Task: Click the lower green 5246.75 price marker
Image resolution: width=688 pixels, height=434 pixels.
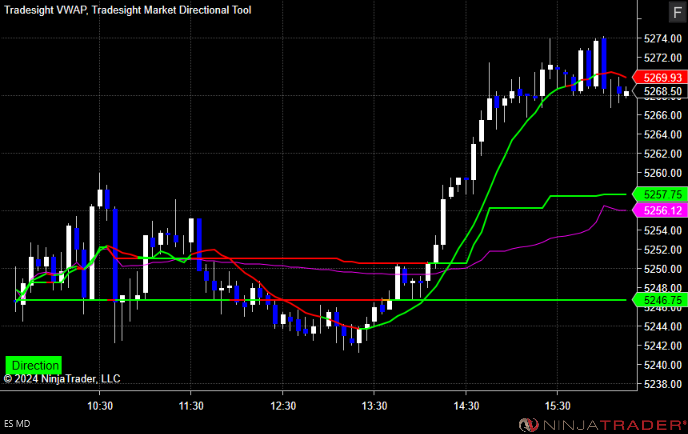Action: pyautogui.click(x=660, y=300)
